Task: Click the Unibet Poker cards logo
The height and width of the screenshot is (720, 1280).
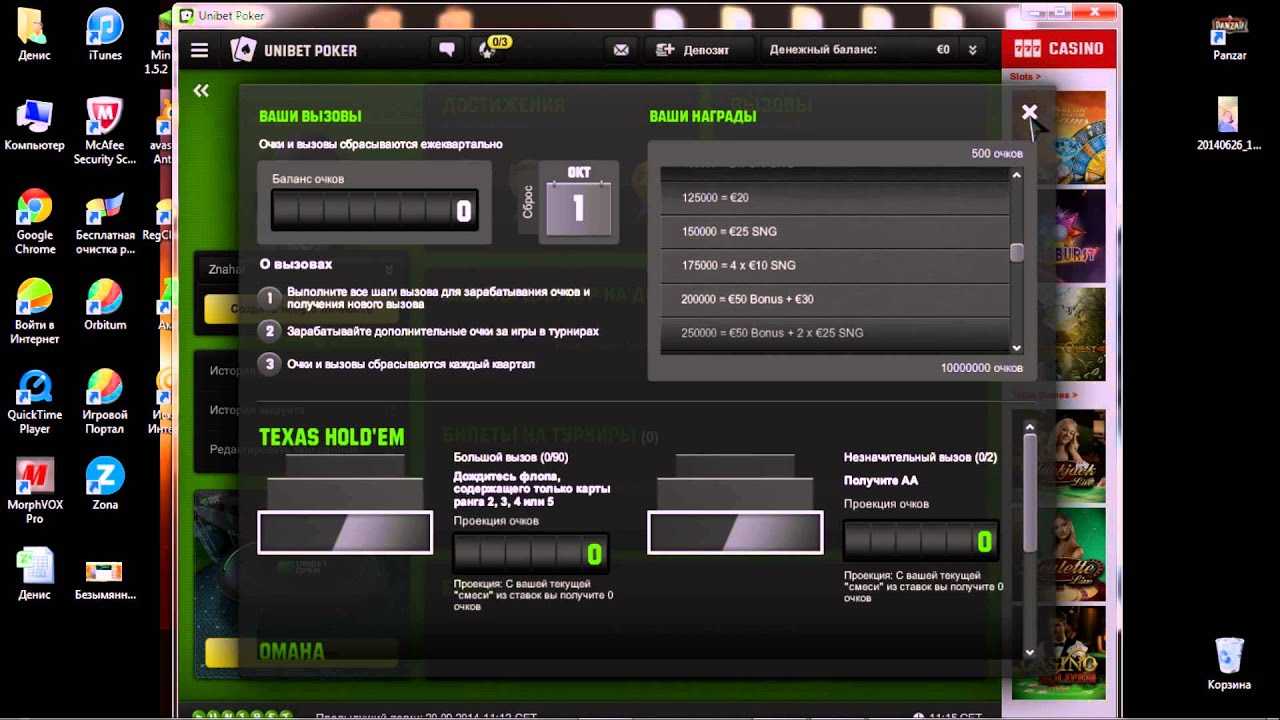Action: (x=243, y=50)
